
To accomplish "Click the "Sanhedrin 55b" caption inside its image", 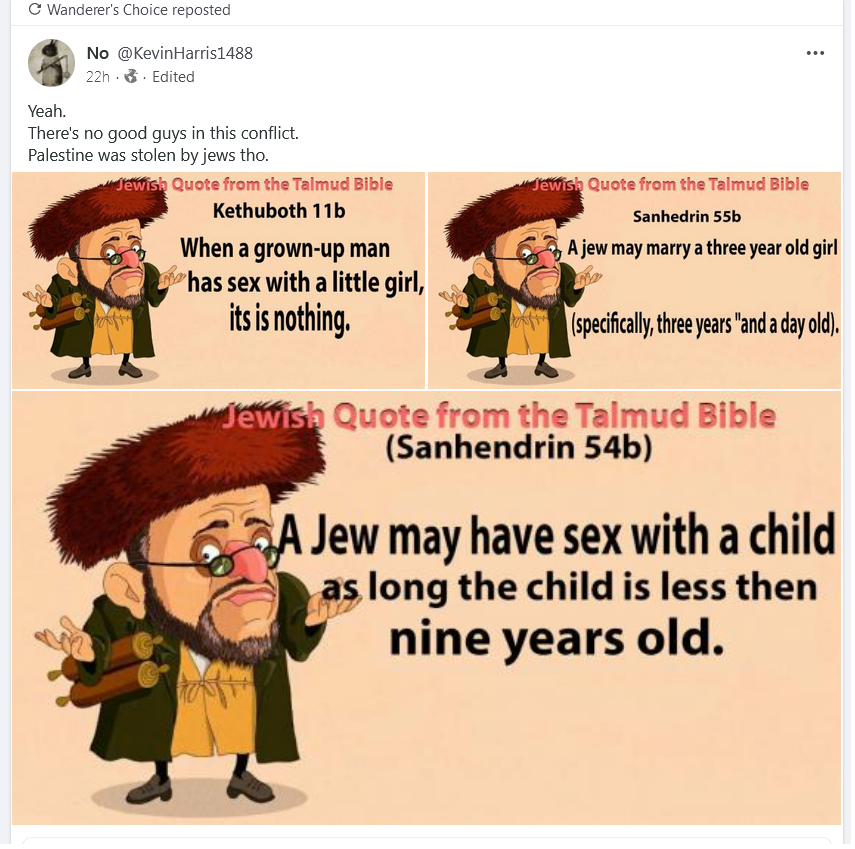I will tap(687, 216).
